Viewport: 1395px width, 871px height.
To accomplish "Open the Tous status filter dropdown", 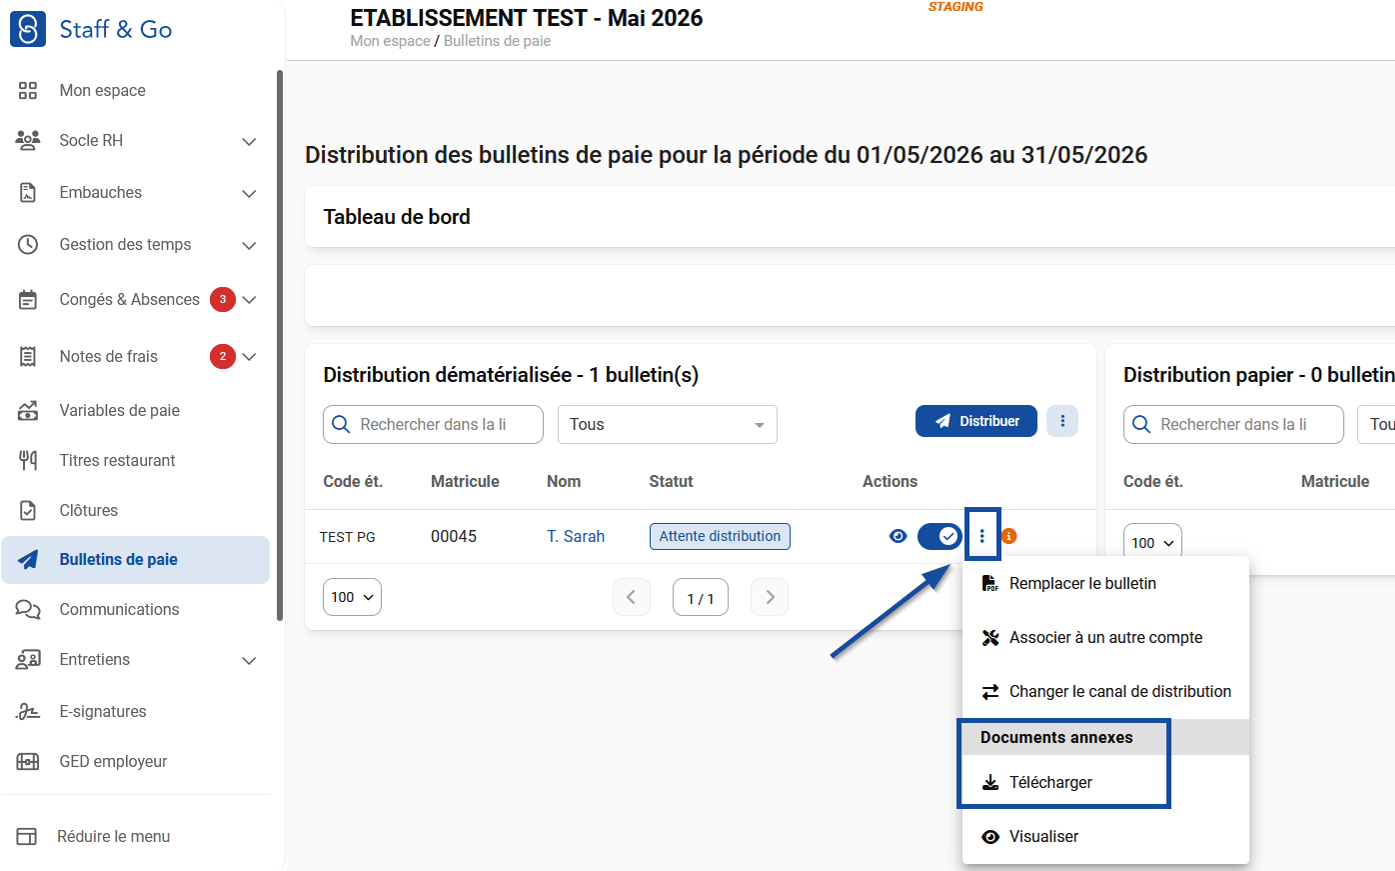I will (667, 424).
